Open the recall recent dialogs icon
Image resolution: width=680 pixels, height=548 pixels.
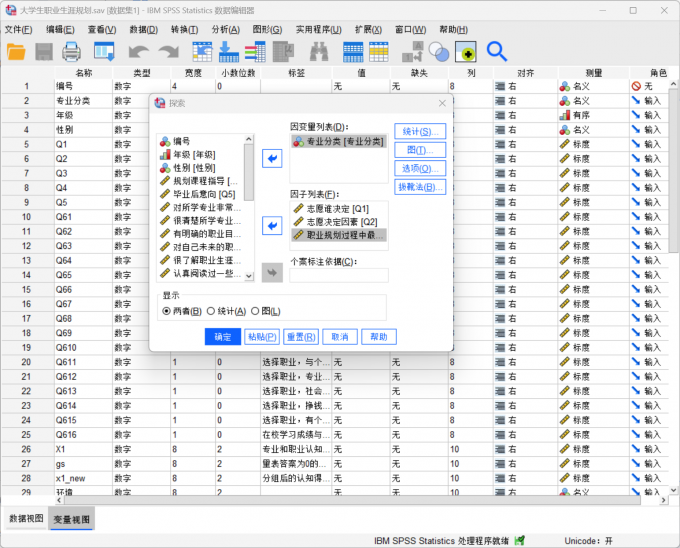pos(104,52)
